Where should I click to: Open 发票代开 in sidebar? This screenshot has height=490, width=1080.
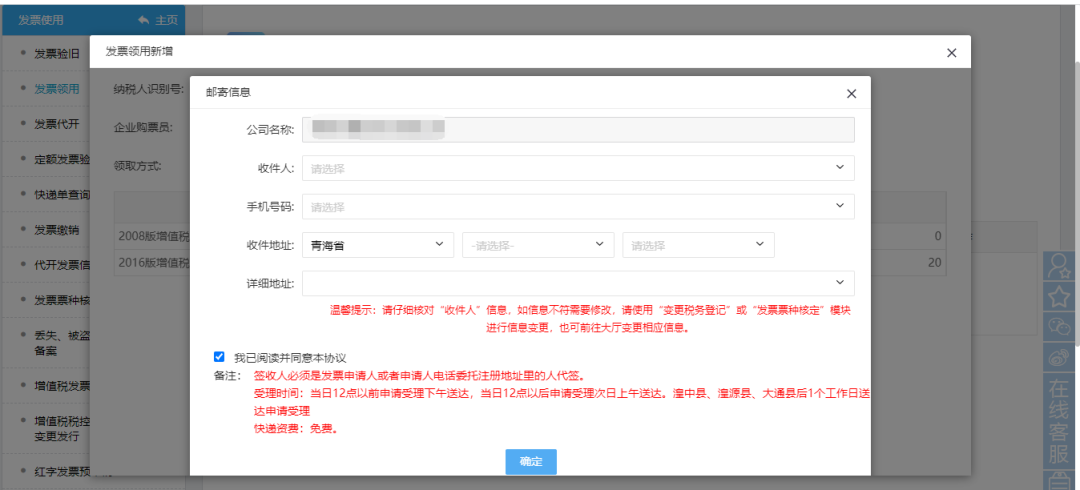click(x=57, y=124)
